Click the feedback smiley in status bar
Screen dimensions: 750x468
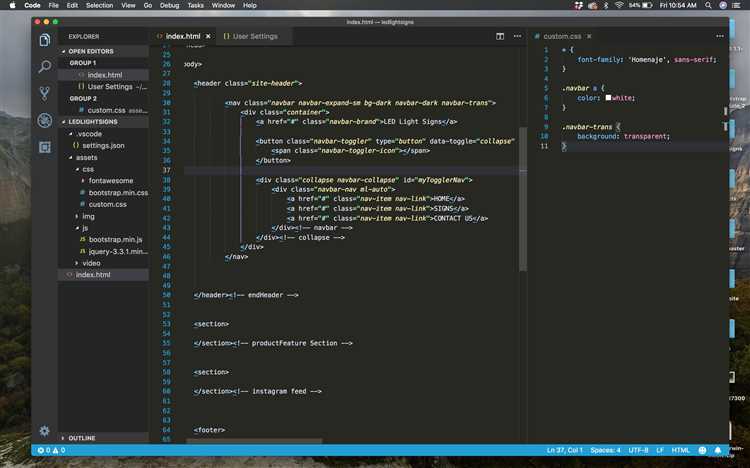coord(704,450)
